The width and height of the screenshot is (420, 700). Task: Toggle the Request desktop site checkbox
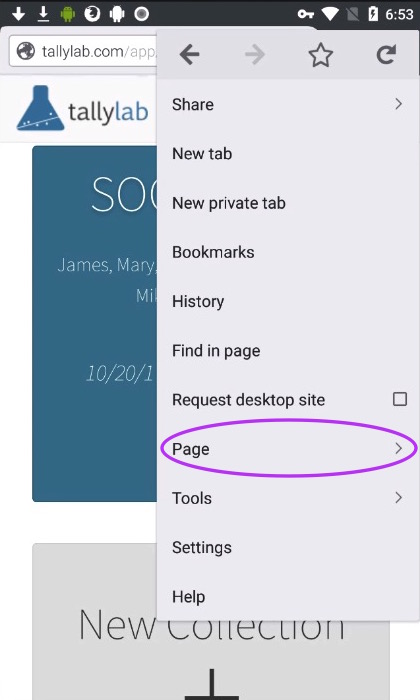pyautogui.click(x=399, y=399)
